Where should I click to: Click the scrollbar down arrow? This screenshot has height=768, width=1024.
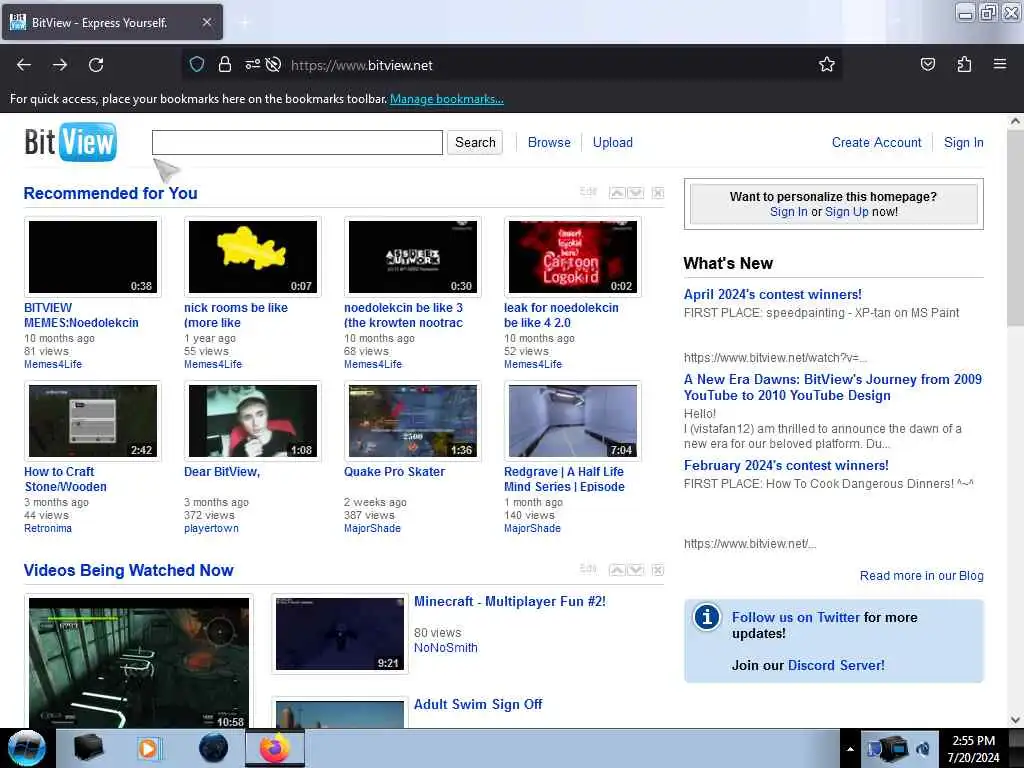pos(1016,720)
